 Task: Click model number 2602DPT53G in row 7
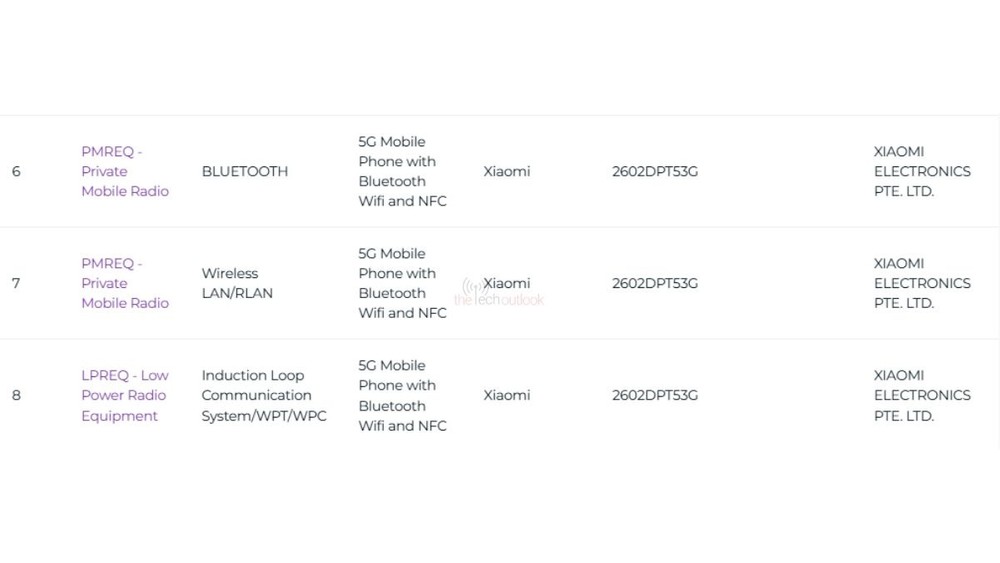[x=655, y=283]
